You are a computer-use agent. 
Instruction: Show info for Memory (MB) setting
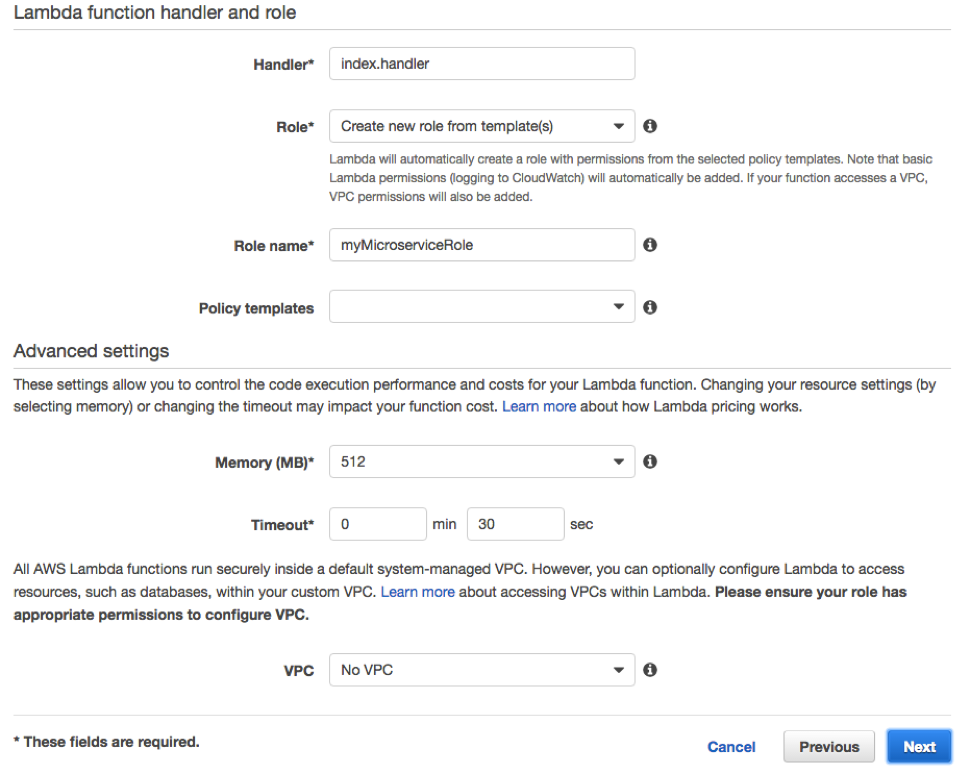[650, 462]
